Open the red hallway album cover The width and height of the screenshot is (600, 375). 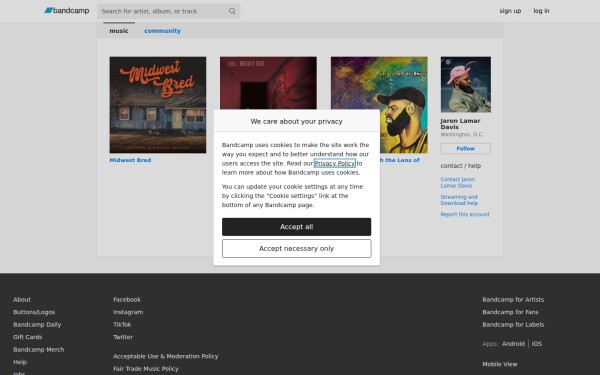(268, 83)
